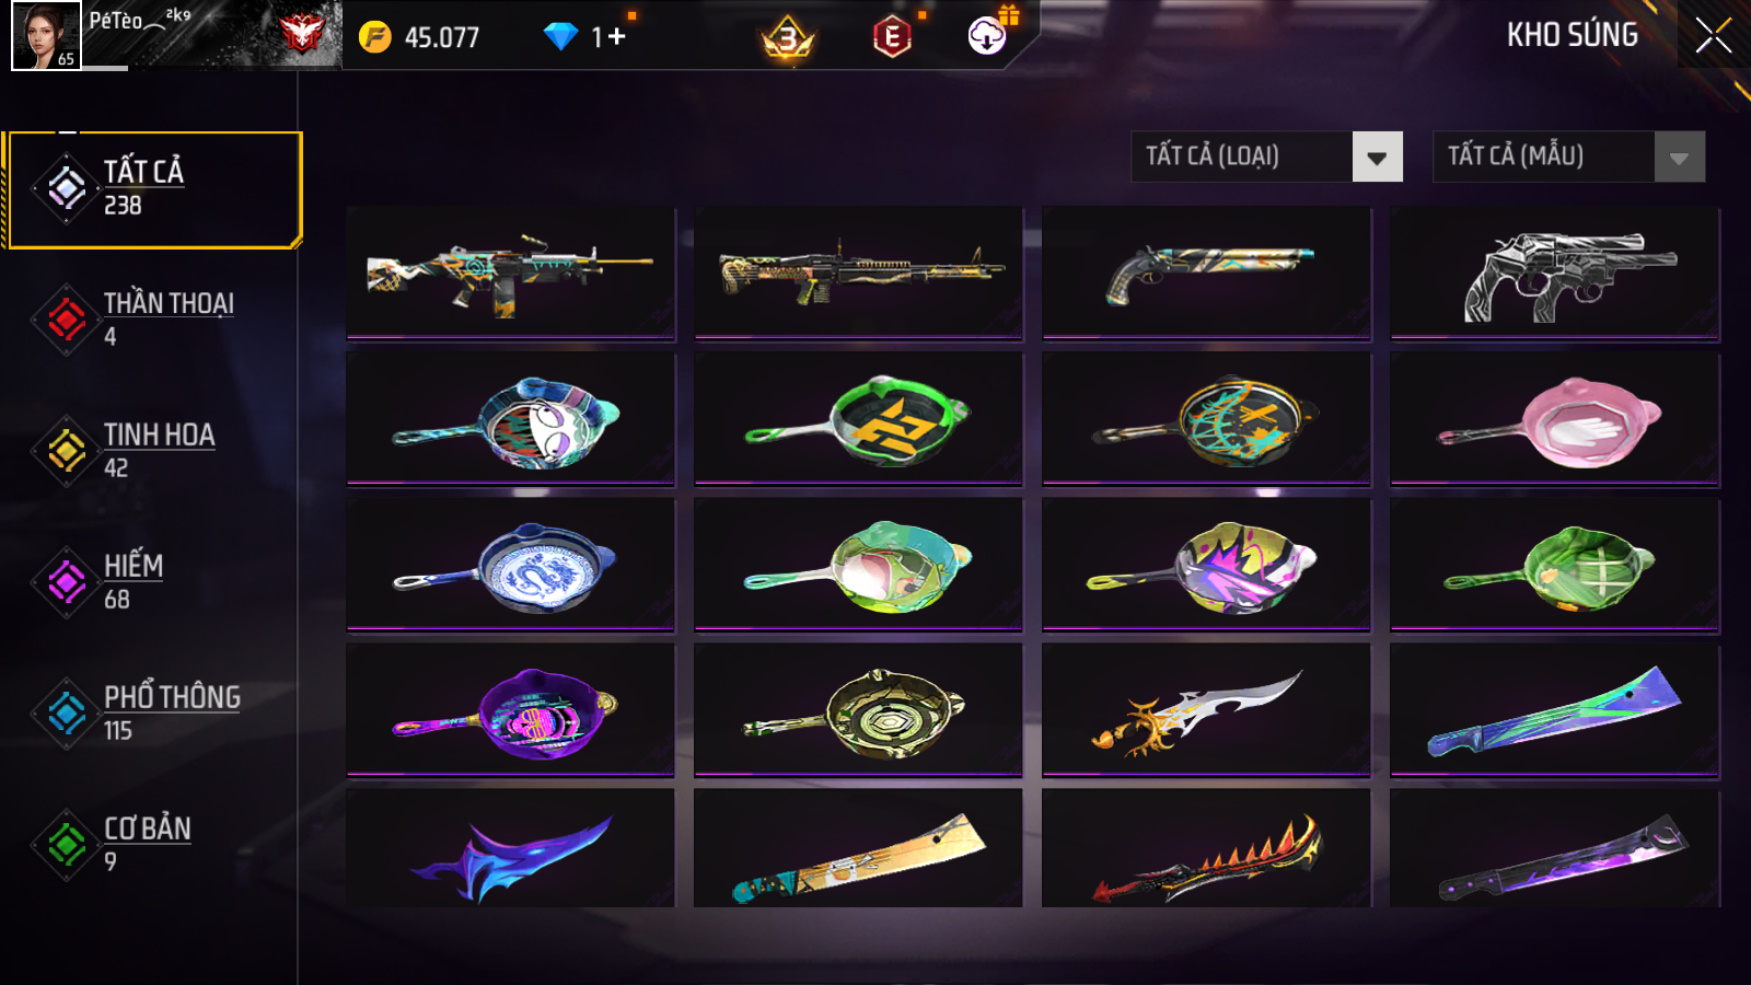Open the red winged guild emblem
Image resolution: width=1751 pixels, height=985 pixels.
coord(301,35)
